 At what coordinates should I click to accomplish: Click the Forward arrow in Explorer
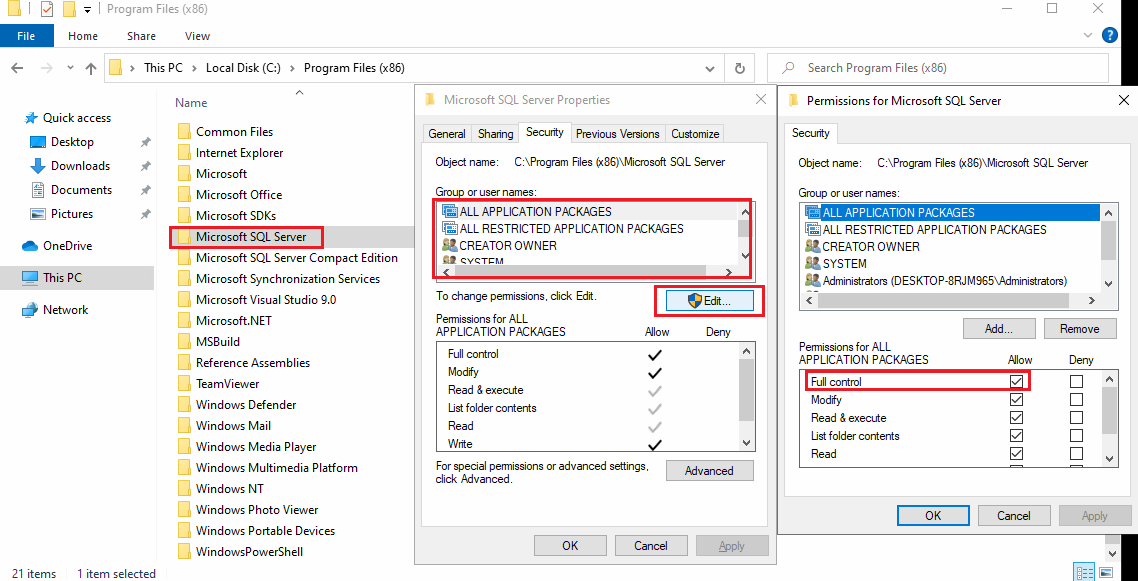(46, 68)
